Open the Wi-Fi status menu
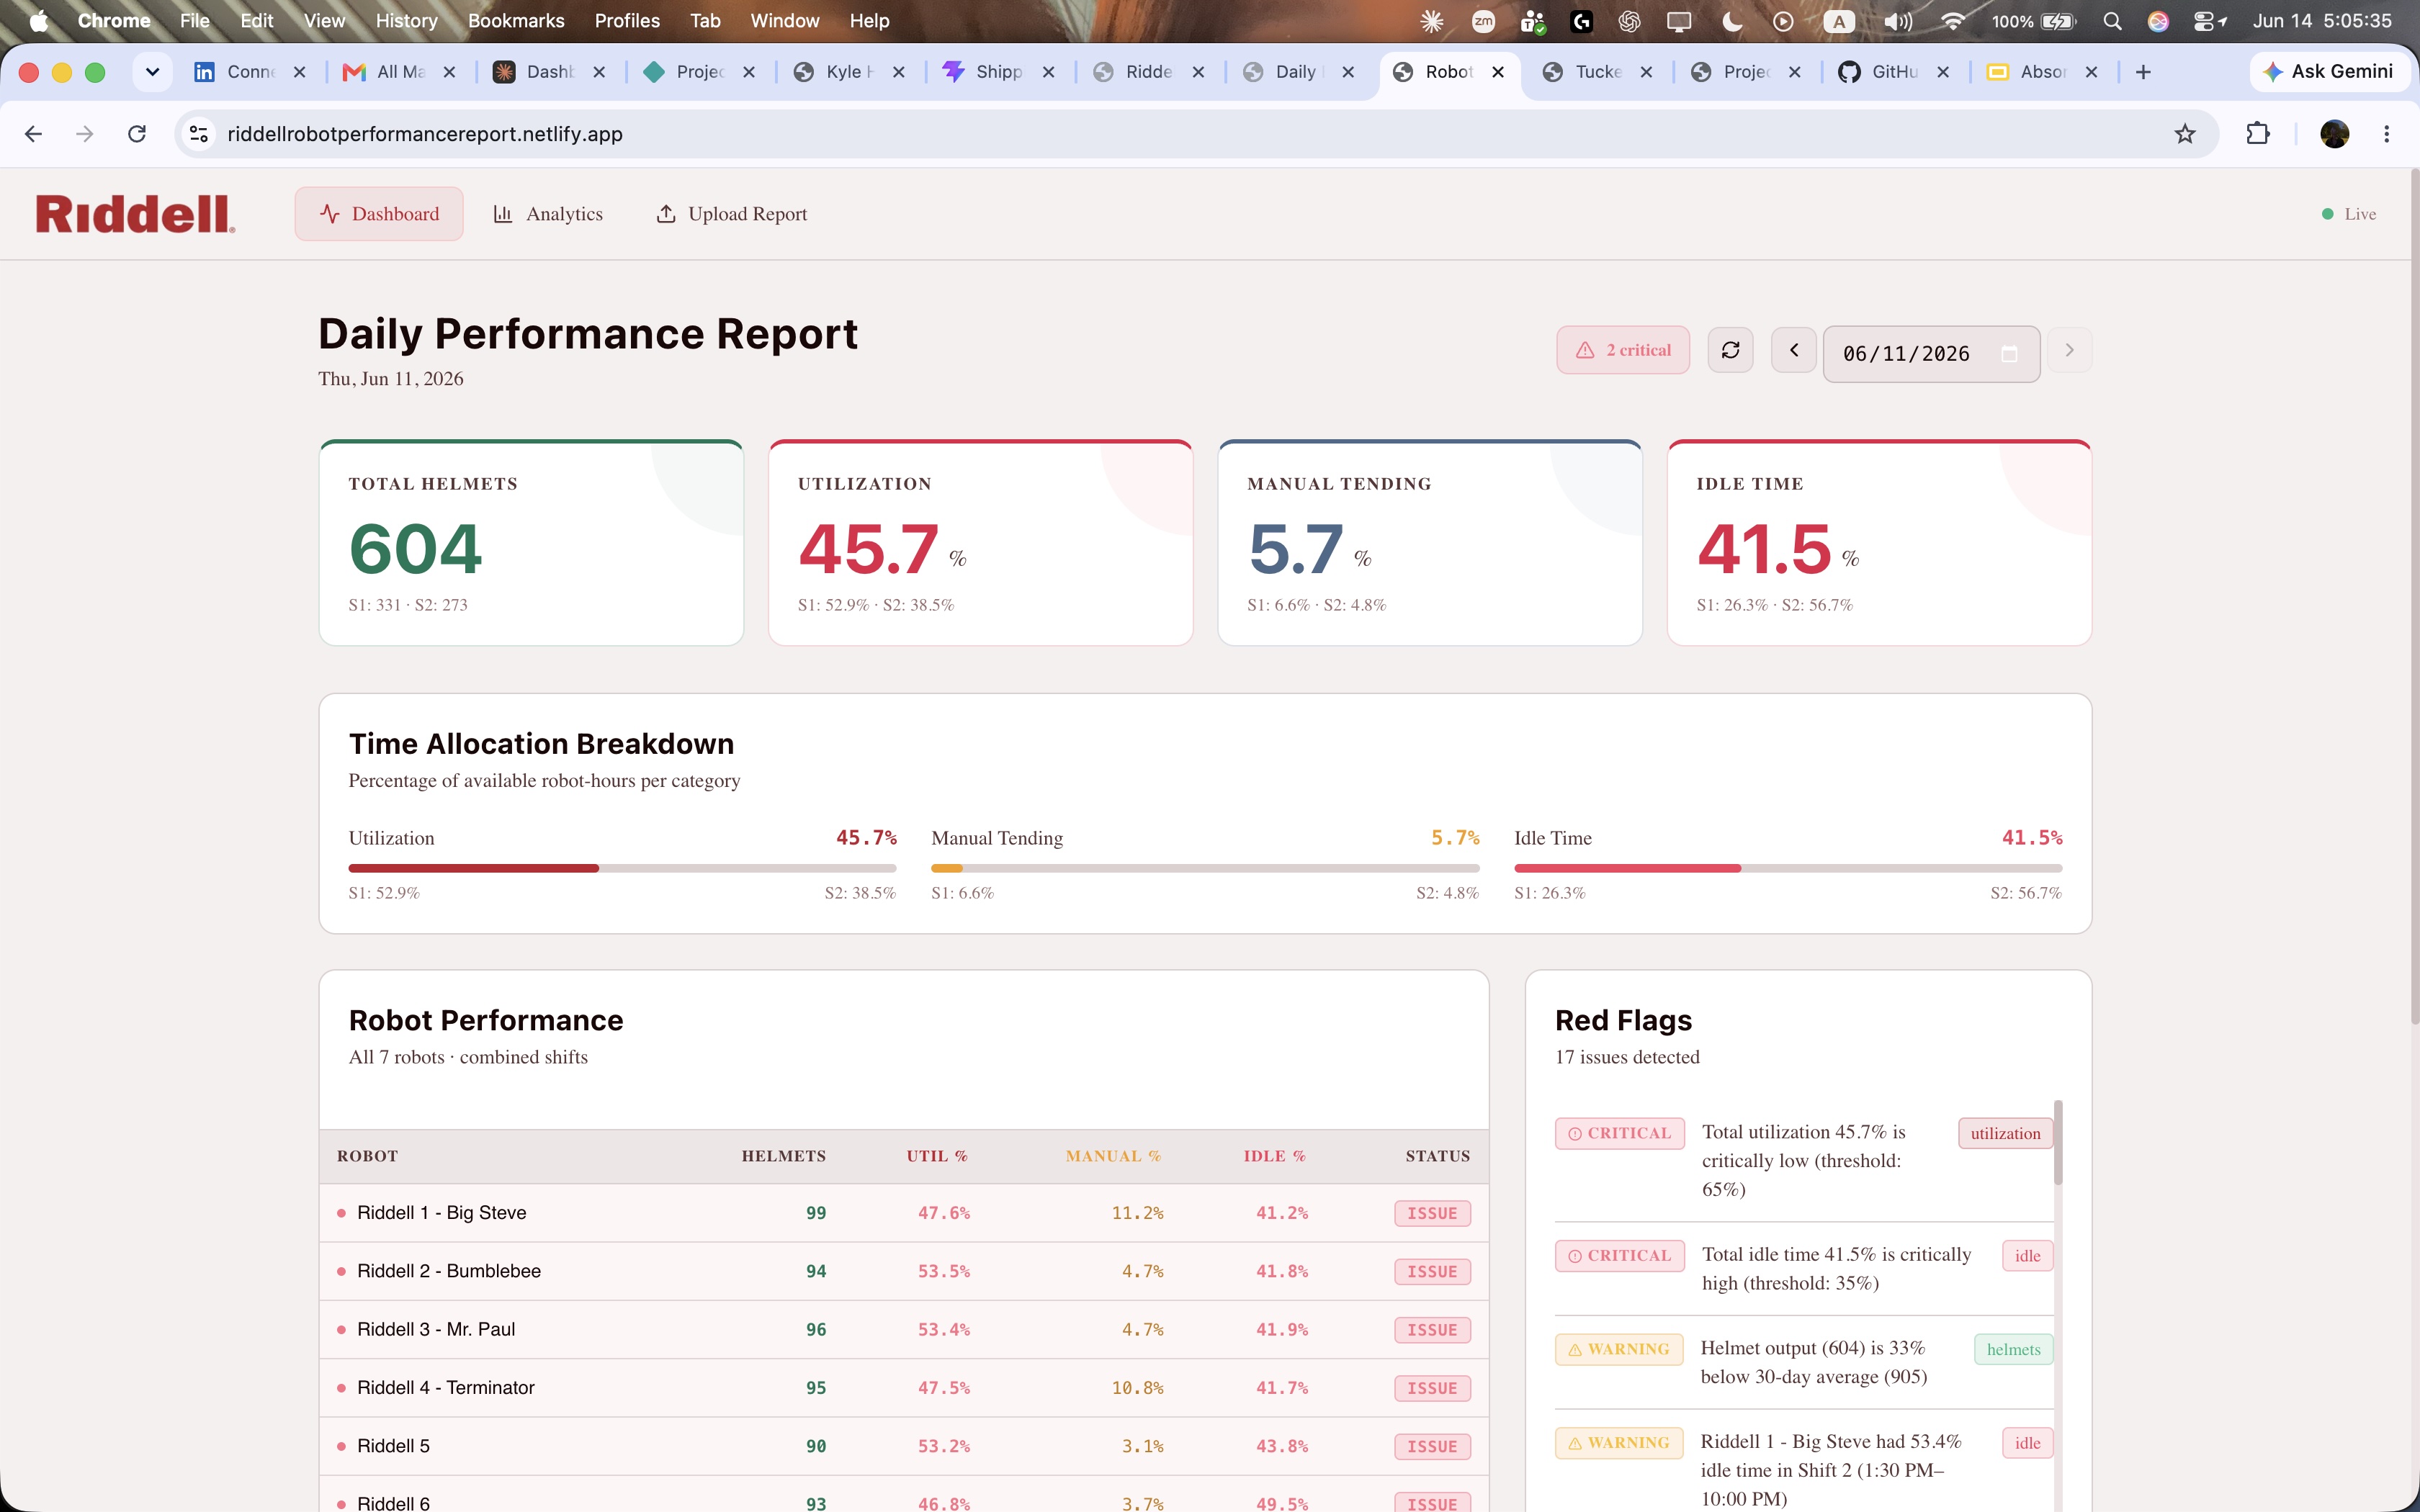This screenshot has width=2420, height=1512. tap(1952, 21)
